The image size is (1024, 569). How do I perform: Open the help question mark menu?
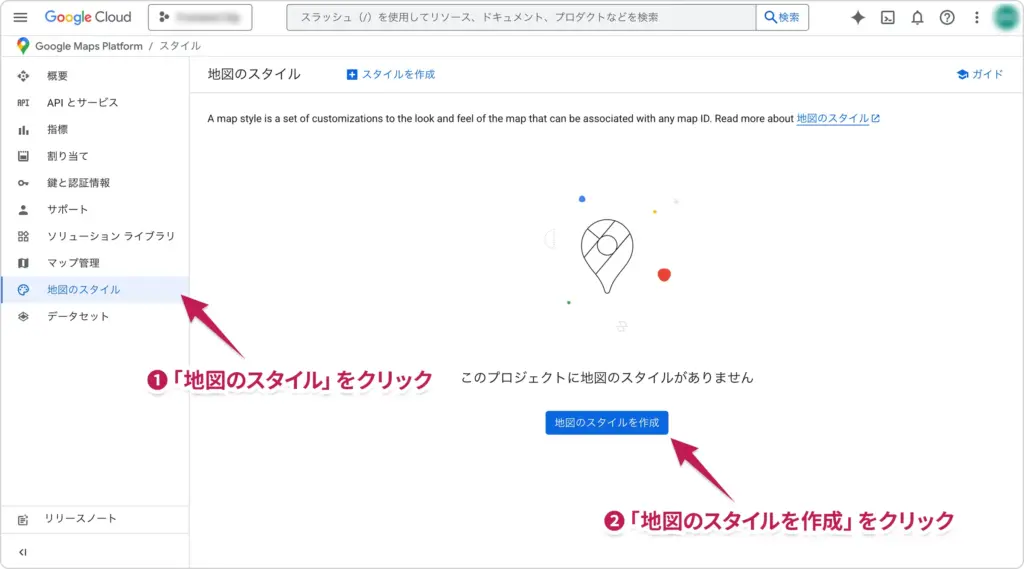pos(947,18)
